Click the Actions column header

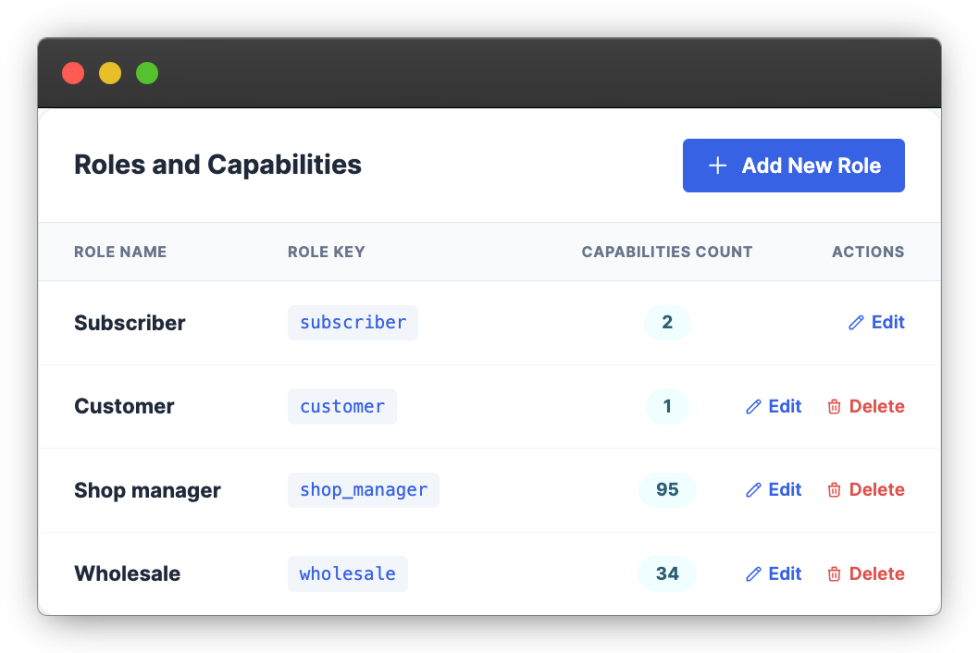point(868,252)
